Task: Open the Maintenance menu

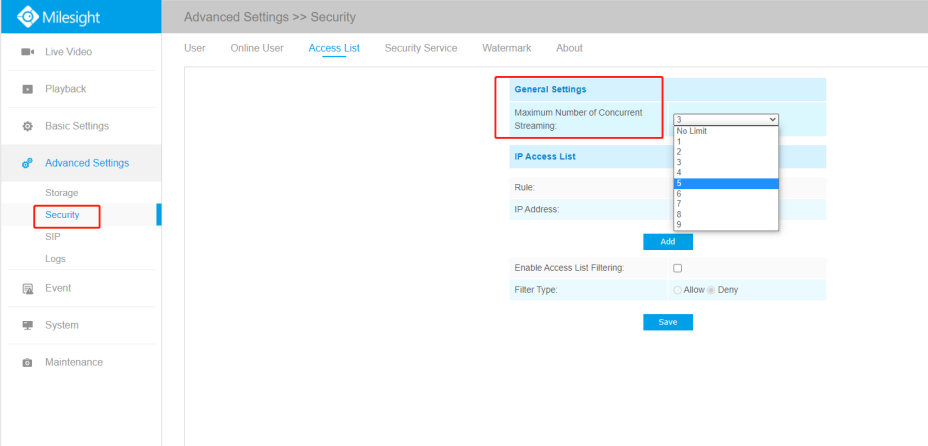Action: (x=74, y=362)
